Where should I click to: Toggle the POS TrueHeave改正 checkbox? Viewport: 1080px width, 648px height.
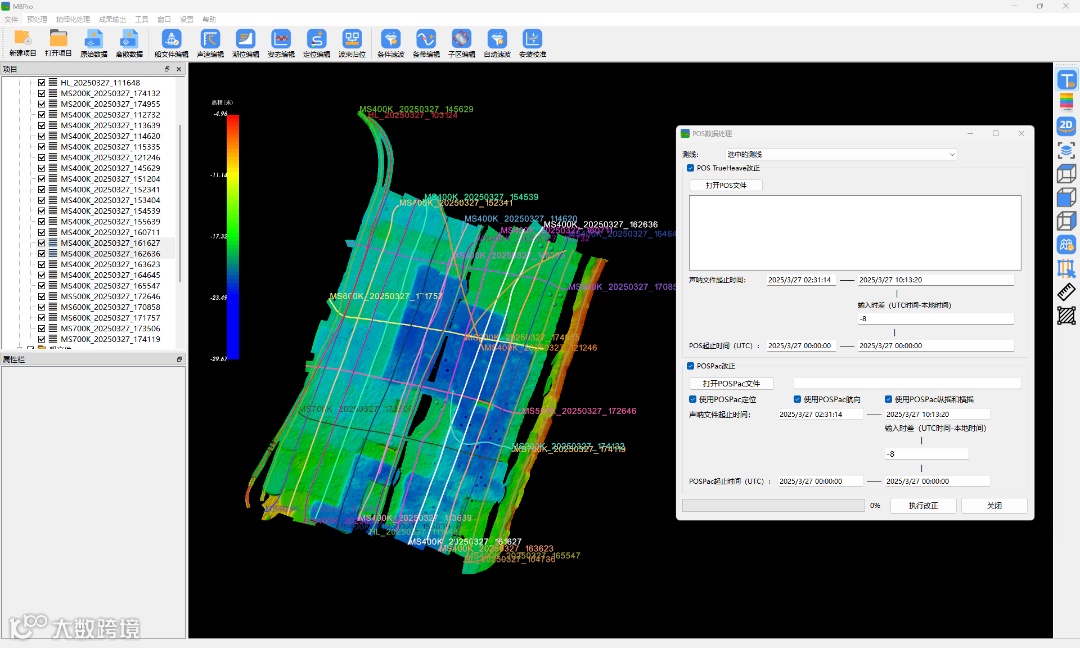click(690, 168)
